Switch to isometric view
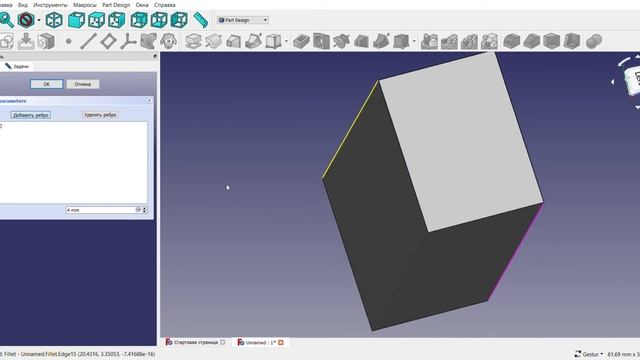This screenshot has height=360, width=640. click(54, 20)
